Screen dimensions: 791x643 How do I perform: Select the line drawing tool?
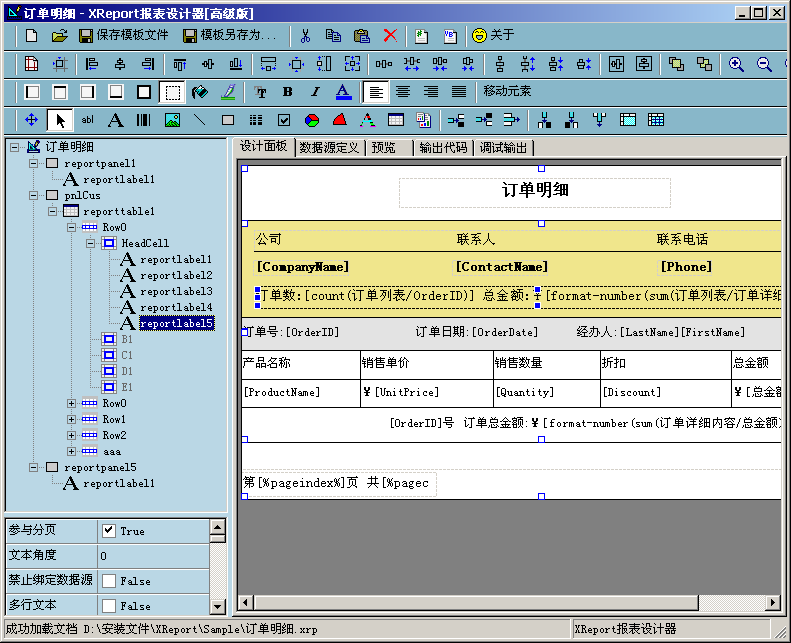pyautogui.click(x=200, y=120)
